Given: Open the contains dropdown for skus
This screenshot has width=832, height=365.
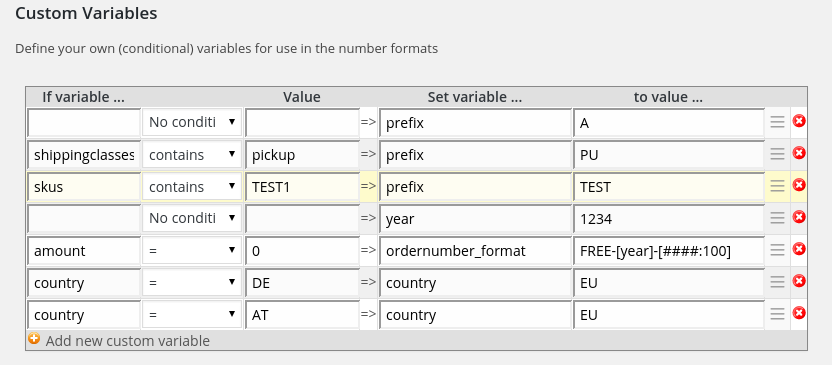Looking at the screenshot, I should (x=192, y=186).
